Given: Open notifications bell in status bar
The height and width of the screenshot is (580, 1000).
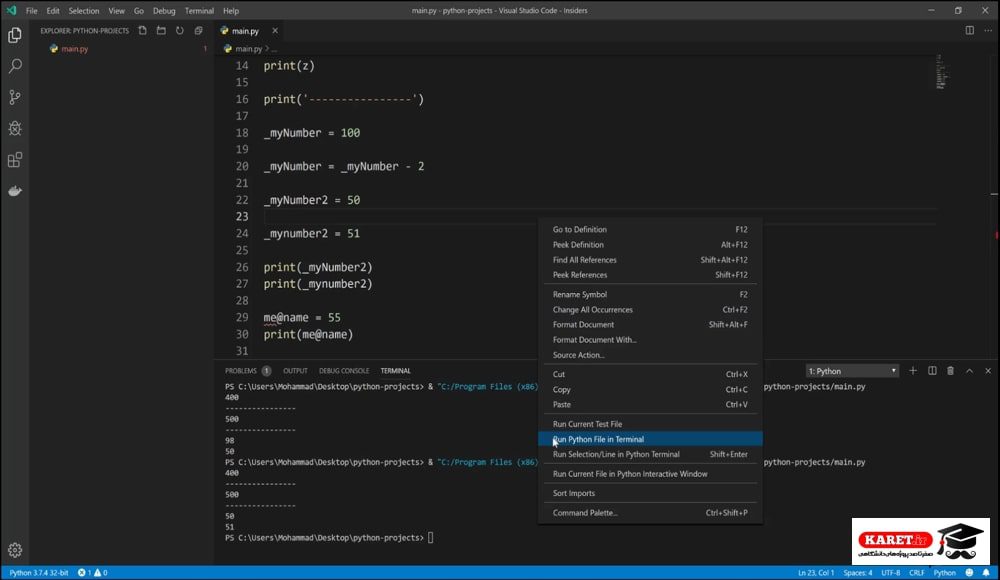Looking at the screenshot, I should coord(986,573).
